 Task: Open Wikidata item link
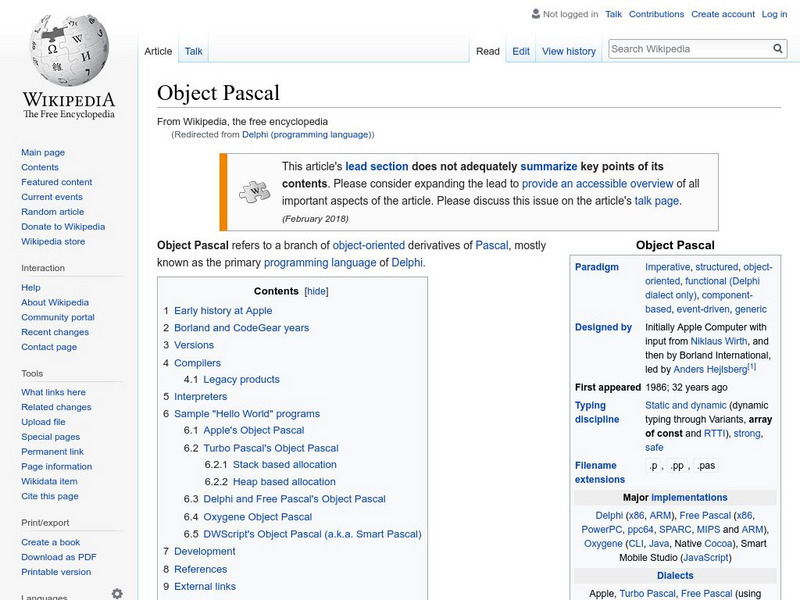[49, 481]
